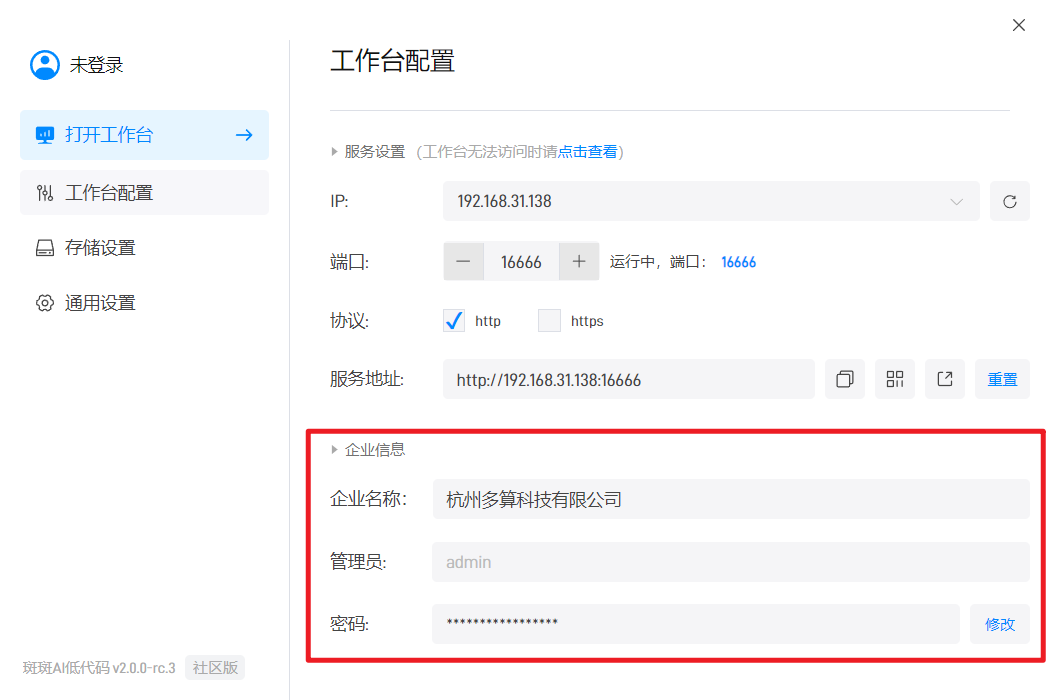Click the 斑斑AI低代码 v2.0.0-rc.3 version text
The image size is (1050, 700).
[99, 668]
